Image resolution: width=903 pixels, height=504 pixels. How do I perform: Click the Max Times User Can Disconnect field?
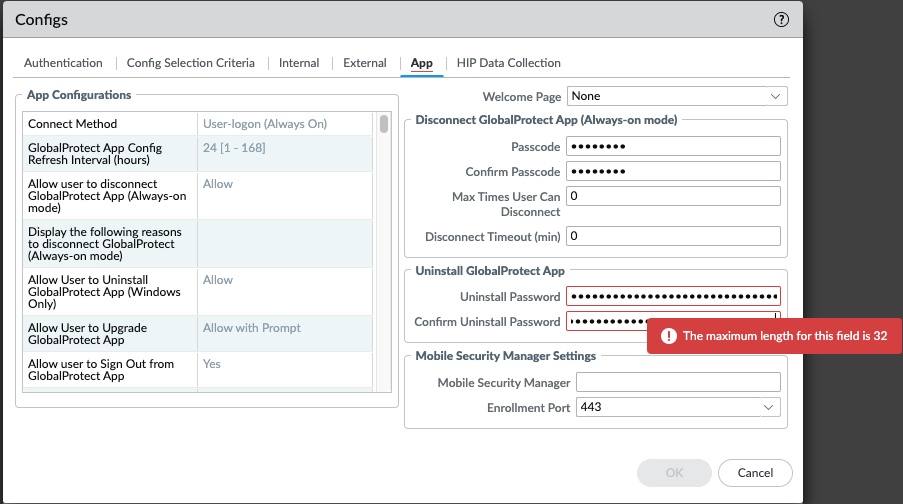[x=673, y=196]
